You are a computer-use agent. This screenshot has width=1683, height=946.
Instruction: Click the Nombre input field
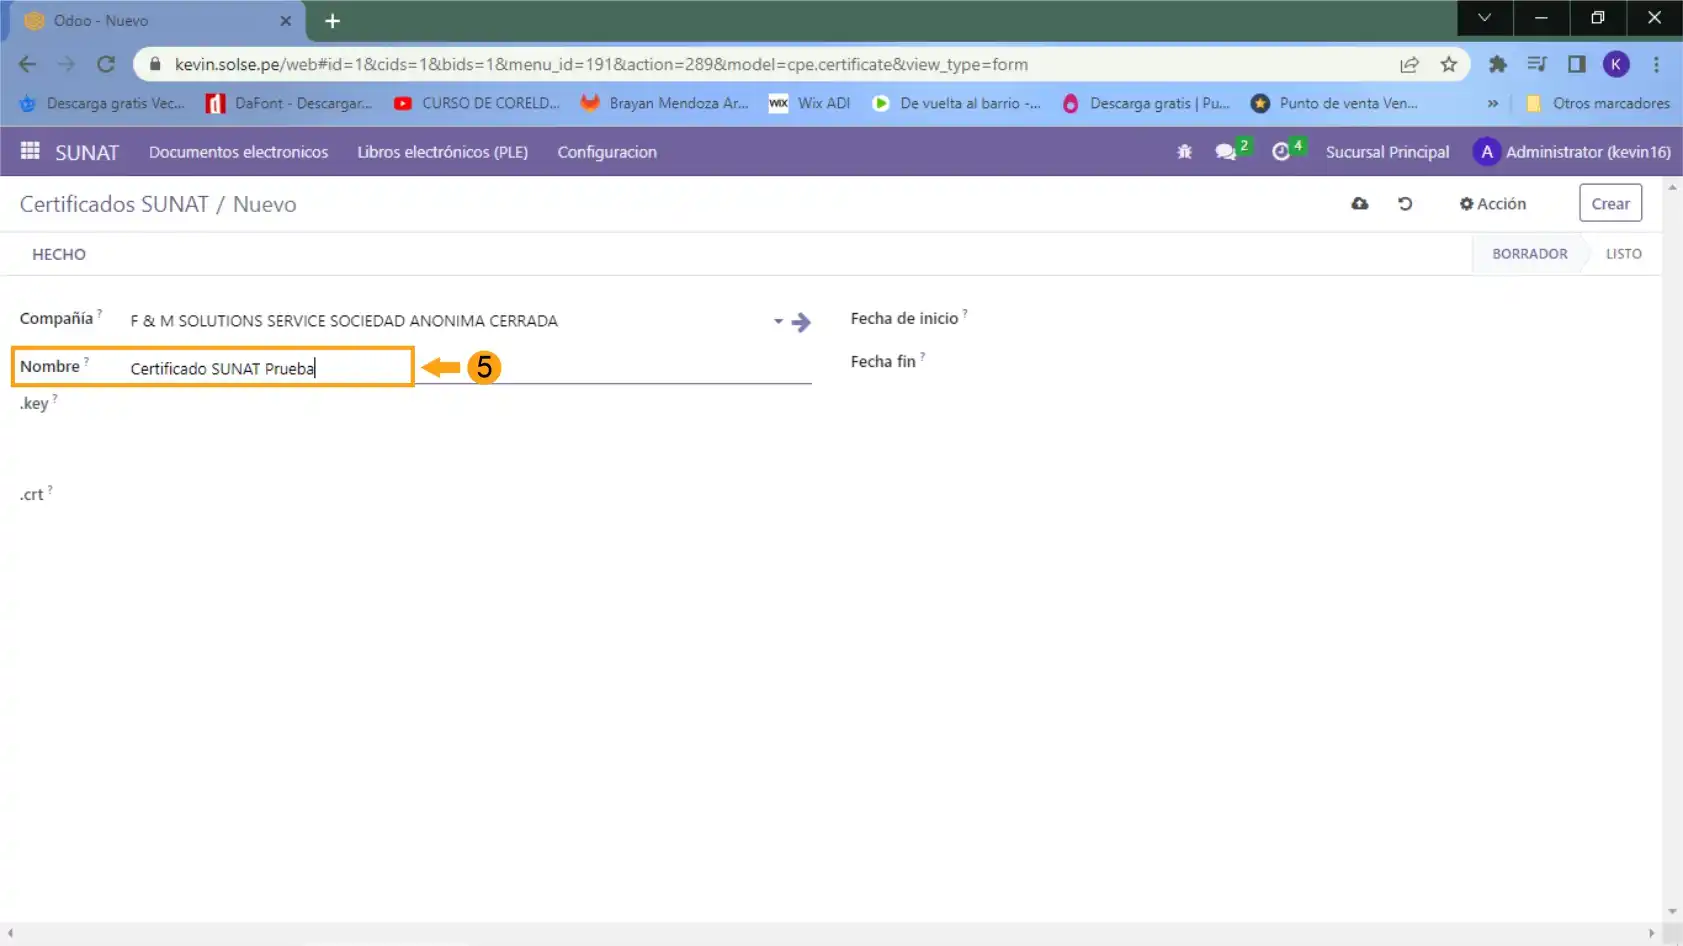pyautogui.click(x=470, y=368)
